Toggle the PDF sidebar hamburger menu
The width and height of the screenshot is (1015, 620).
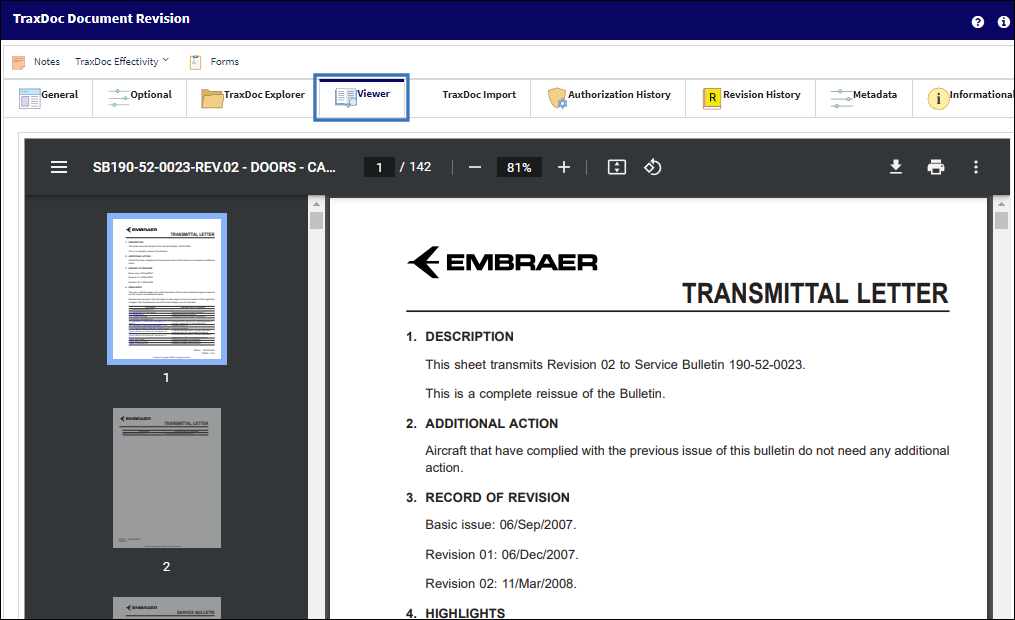click(59, 167)
